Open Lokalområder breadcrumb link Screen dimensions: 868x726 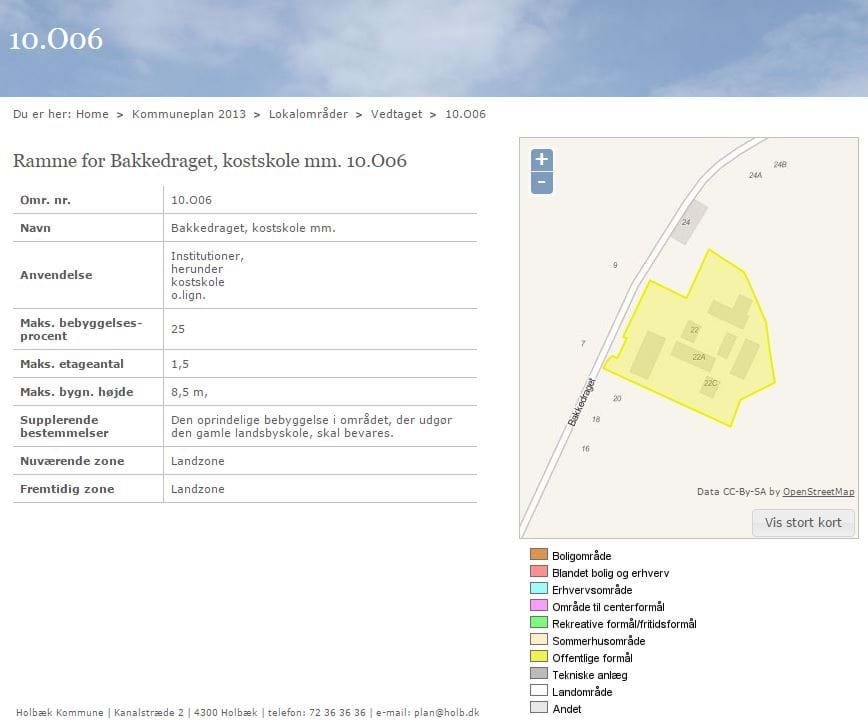pyautogui.click(x=308, y=114)
